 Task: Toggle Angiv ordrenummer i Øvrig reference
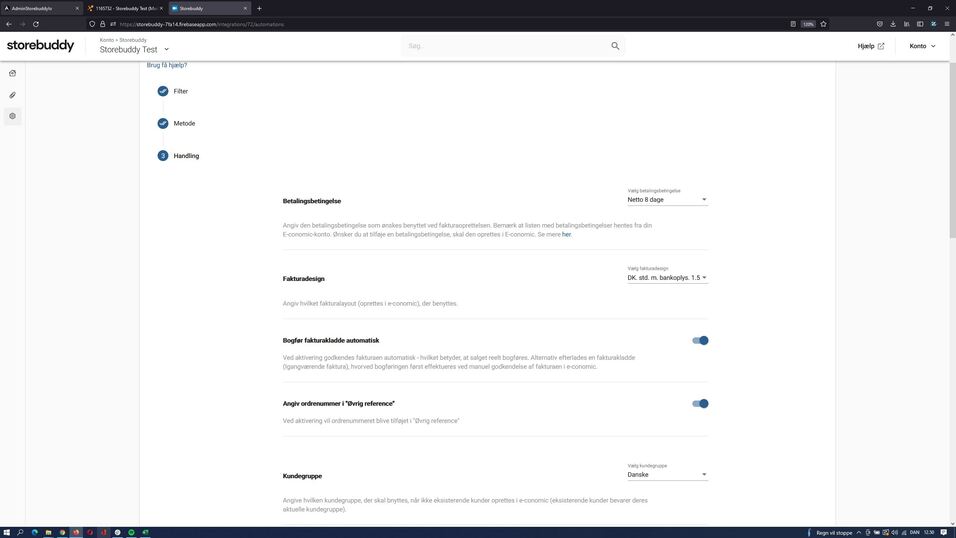point(700,404)
